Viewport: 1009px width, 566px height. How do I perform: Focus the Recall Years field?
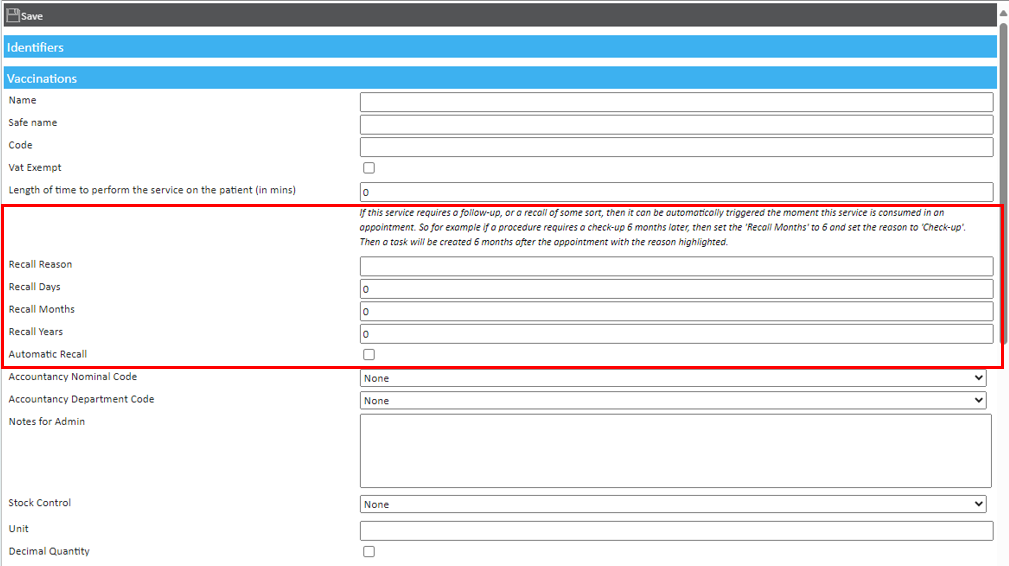[676, 334]
